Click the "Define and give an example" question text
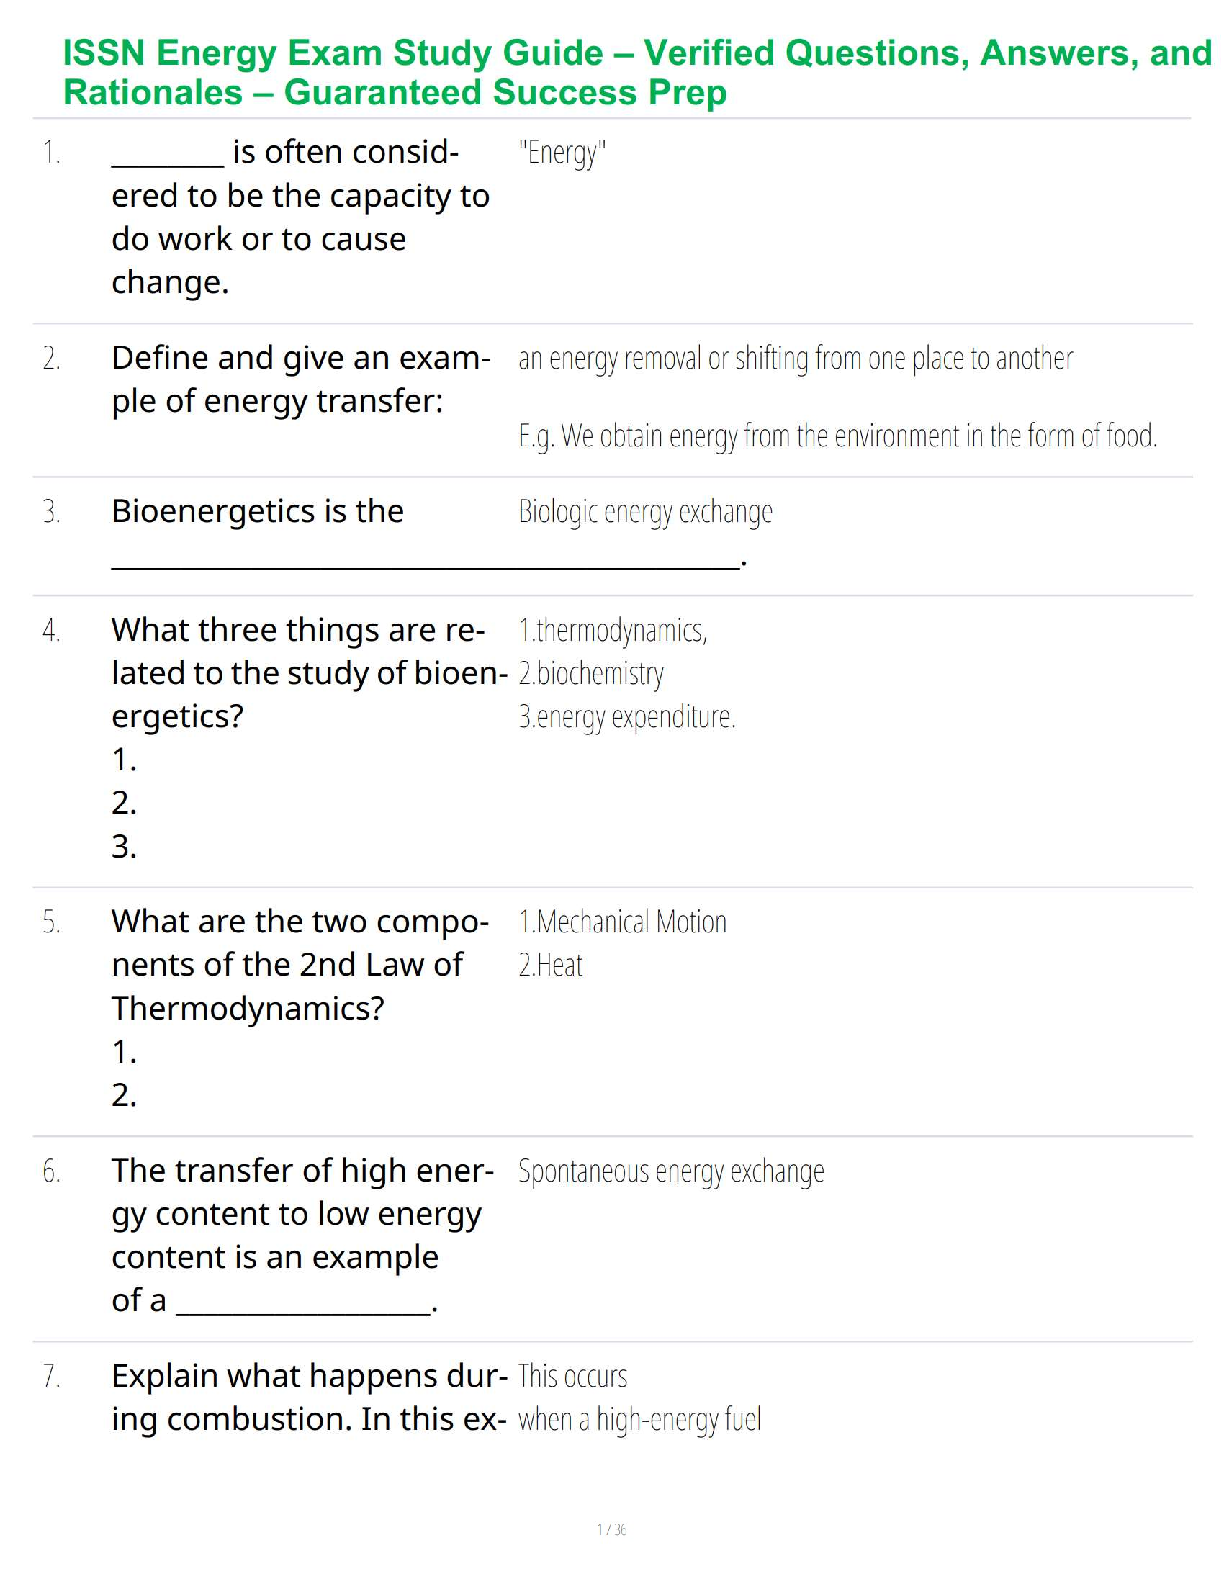The height and width of the screenshot is (1584, 1224). (x=300, y=379)
